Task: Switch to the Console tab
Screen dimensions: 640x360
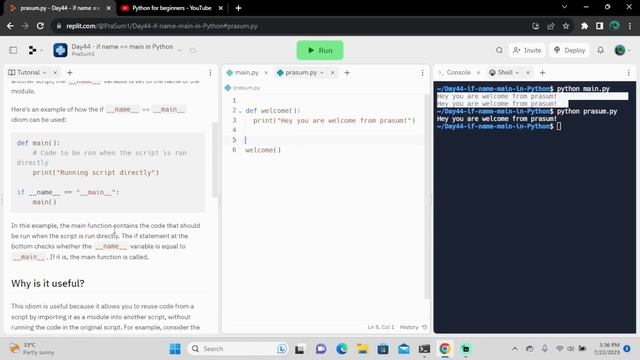Action: point(454,72)
